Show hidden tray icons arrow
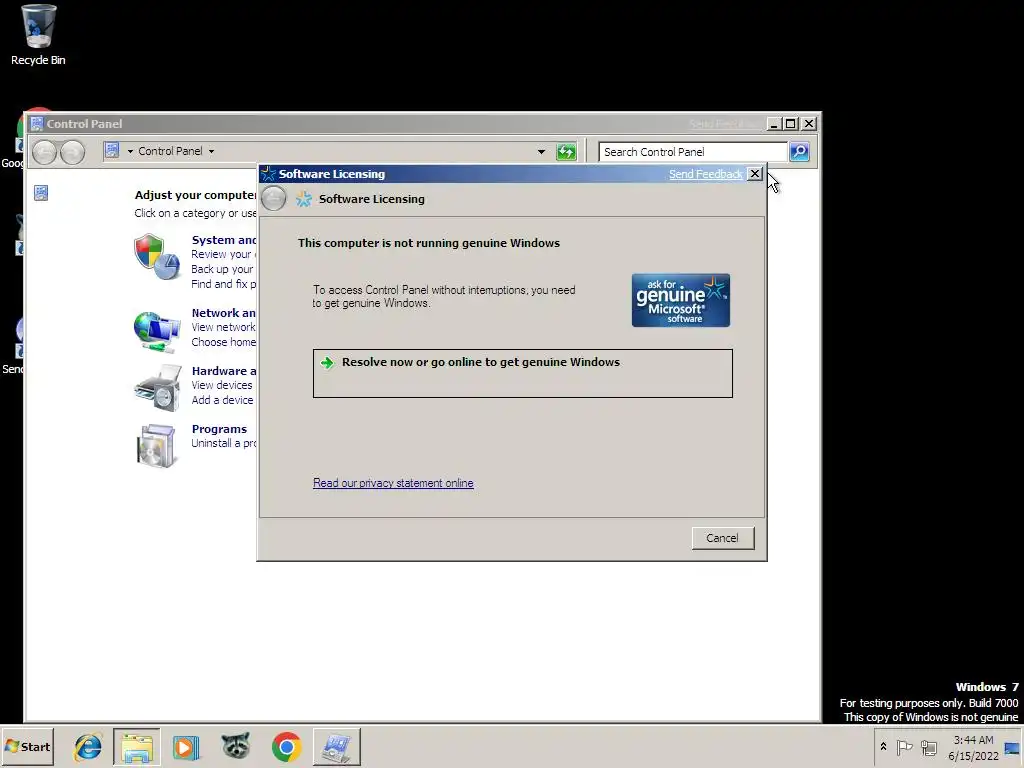Viewport: 1024px width, 768px height. tap(884, 746)
